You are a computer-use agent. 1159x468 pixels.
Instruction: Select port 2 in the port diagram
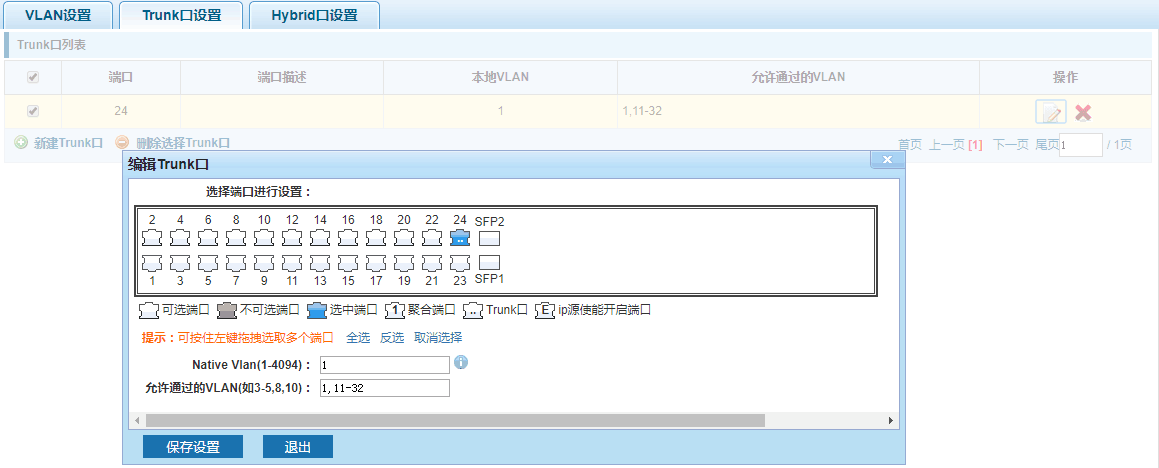coord(152,238)
